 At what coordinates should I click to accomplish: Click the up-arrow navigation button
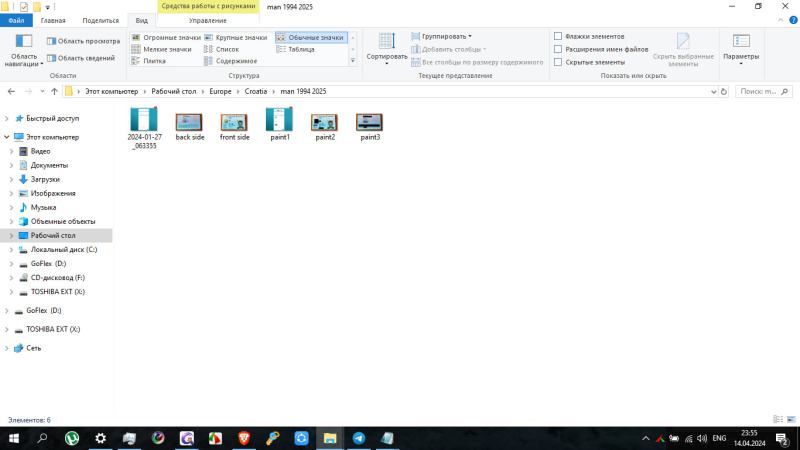54,91
